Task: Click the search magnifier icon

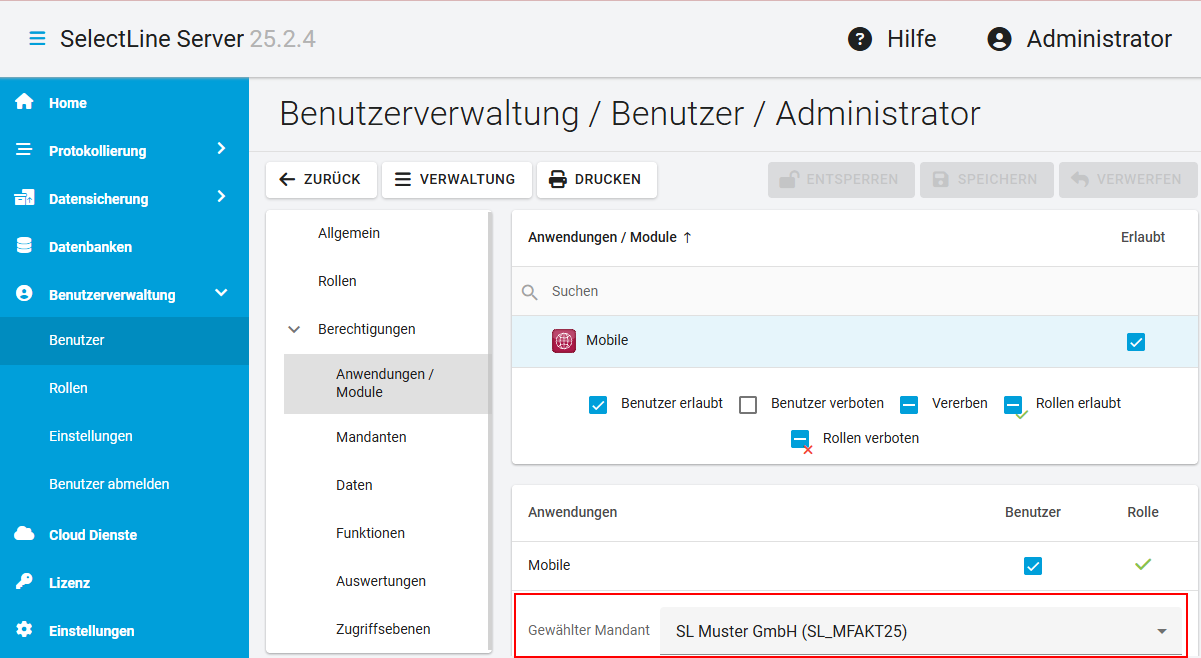Action: [x=530, y=292]
